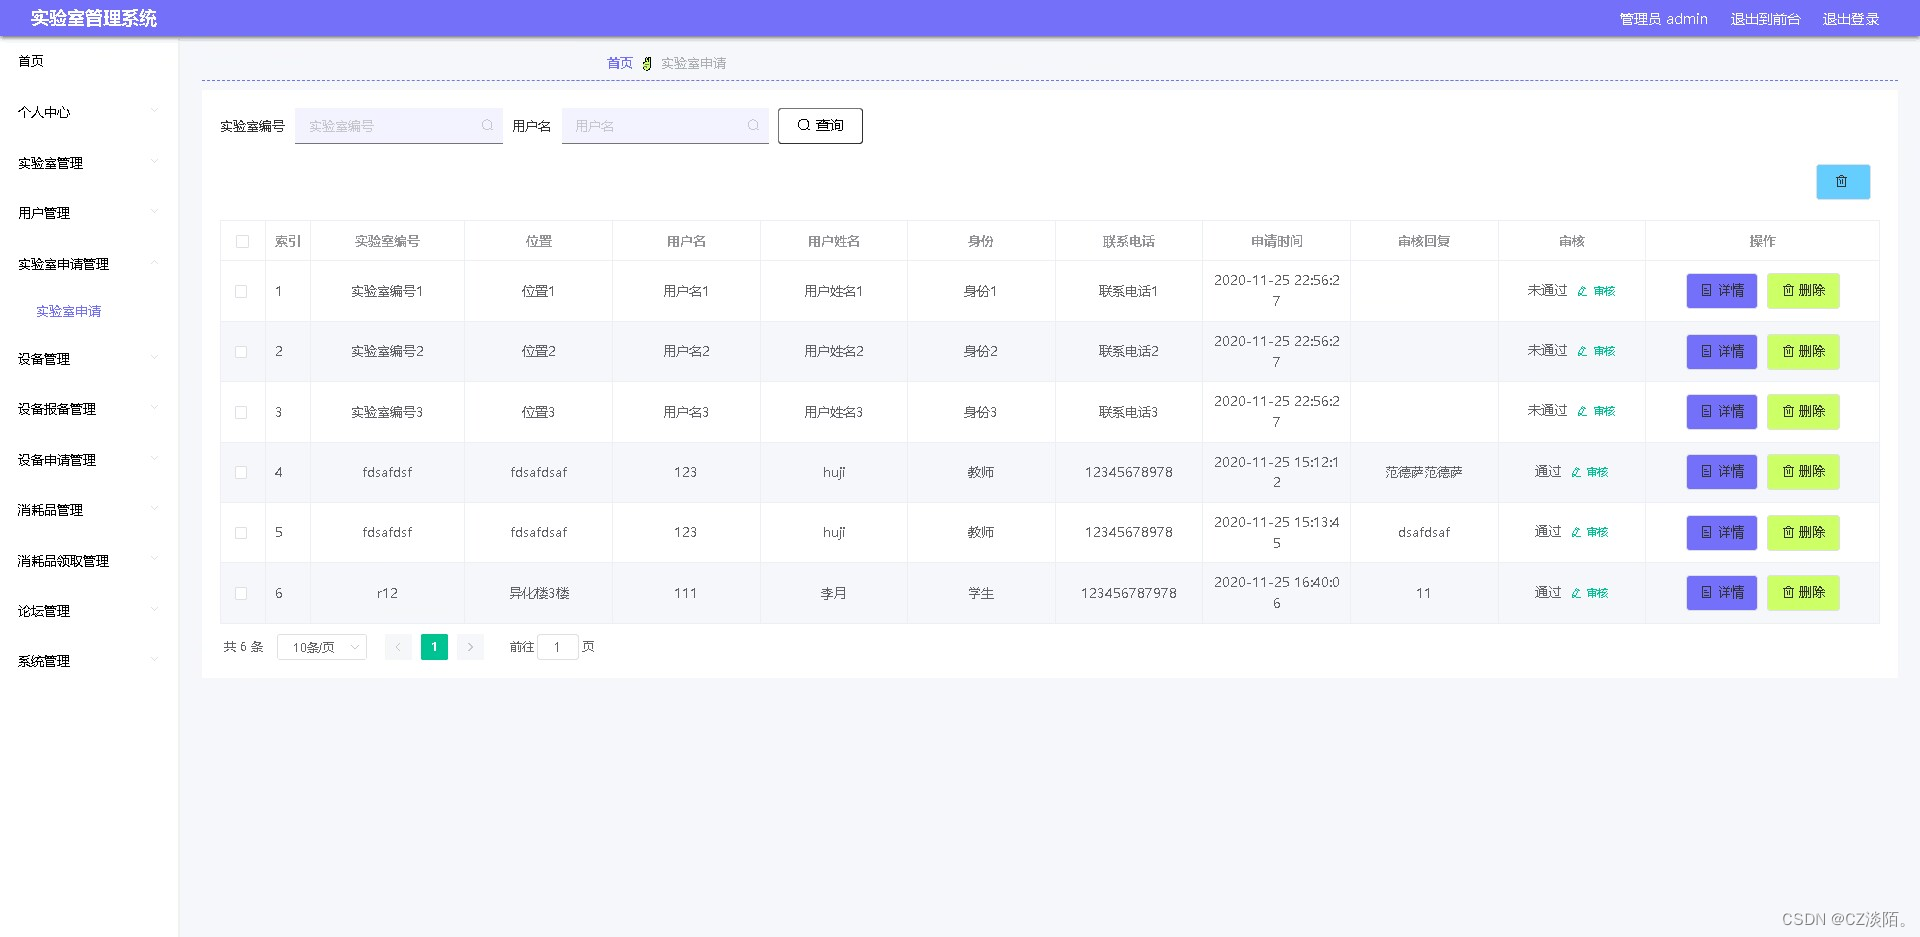Open 审核 edit link for row 实验室编号1
The height and width of the screenshot is (937, 1920).
[x=1596, y=291]
